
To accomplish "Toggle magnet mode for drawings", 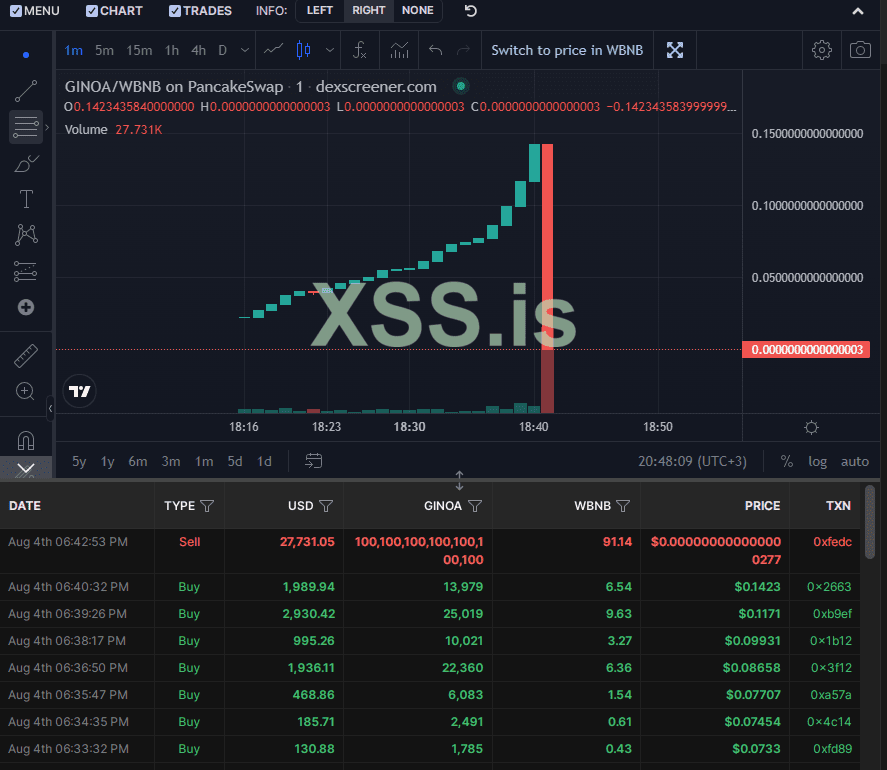I will (25, 440).
